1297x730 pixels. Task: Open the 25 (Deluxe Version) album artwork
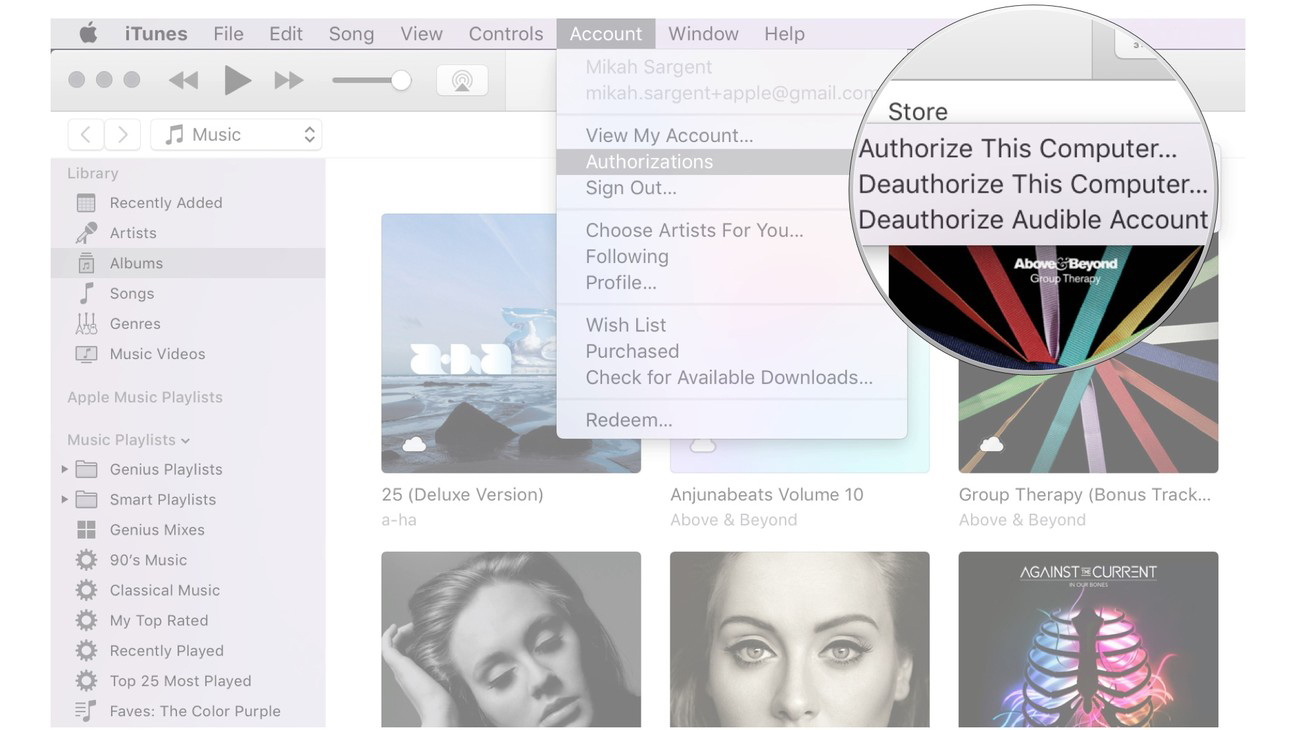511,343
